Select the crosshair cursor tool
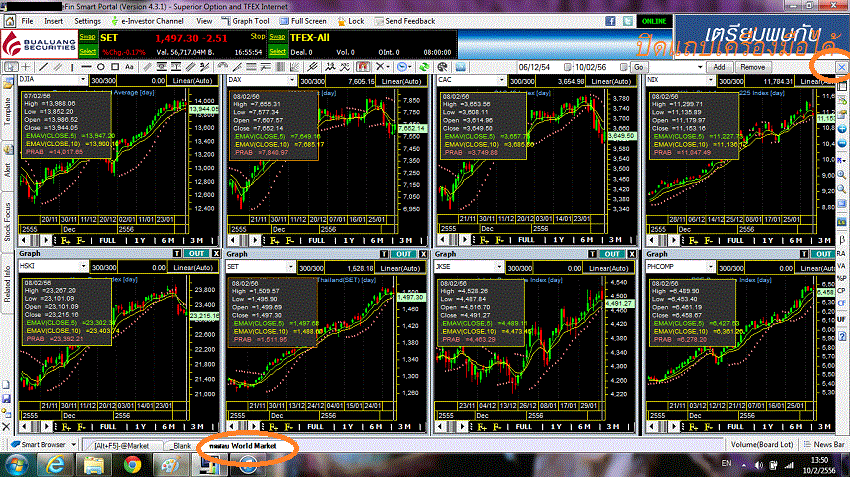850x477 pixels. 26,67
